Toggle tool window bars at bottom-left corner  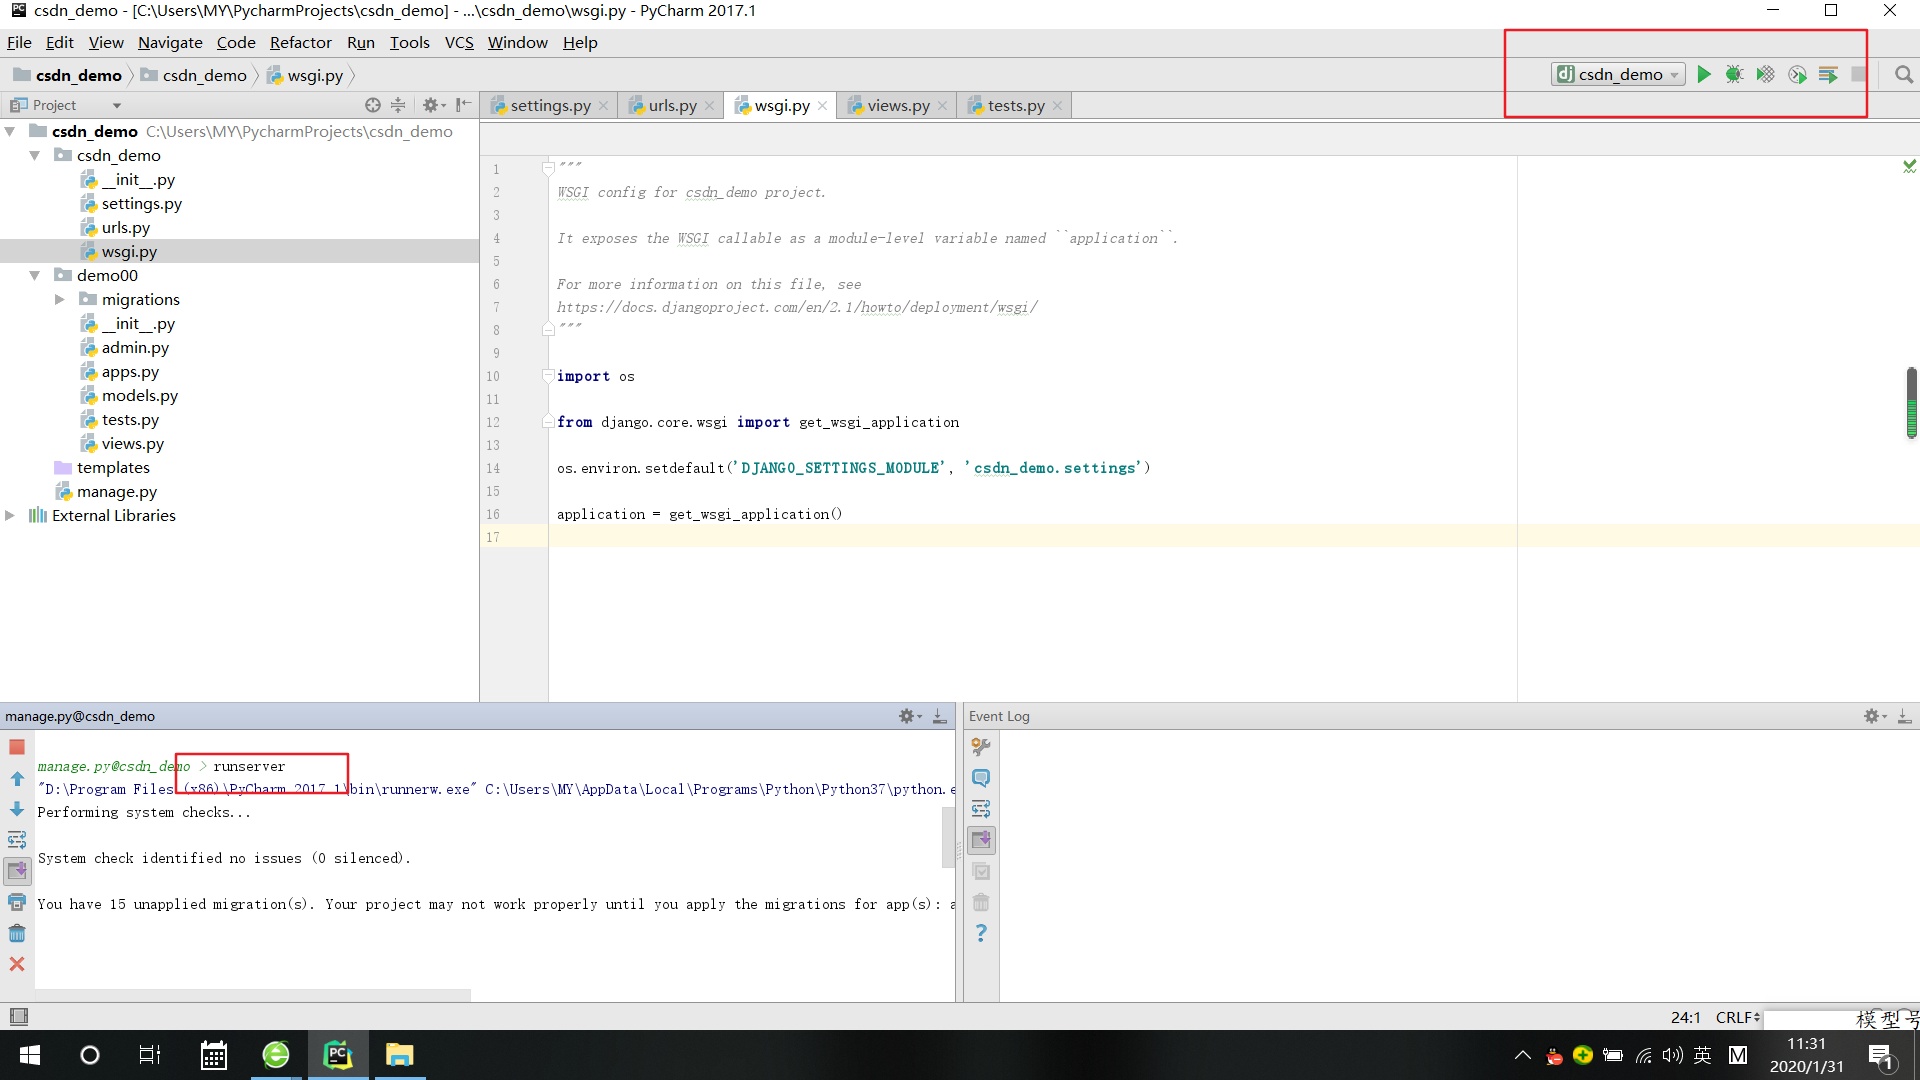click(x=18, y=1017)
